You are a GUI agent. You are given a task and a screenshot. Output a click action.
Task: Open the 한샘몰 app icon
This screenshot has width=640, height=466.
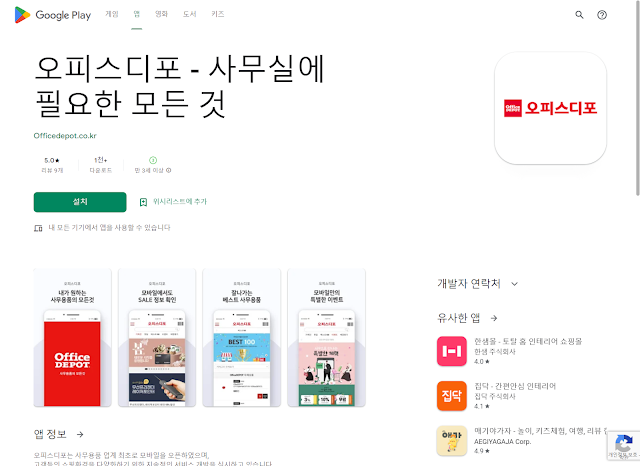(451, 351)
